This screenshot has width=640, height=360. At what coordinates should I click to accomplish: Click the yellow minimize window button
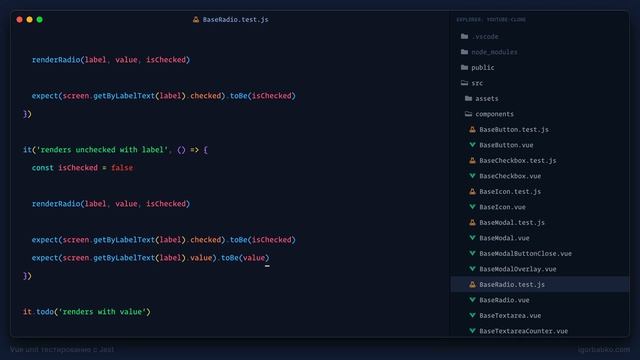click(x=29, y=19)
